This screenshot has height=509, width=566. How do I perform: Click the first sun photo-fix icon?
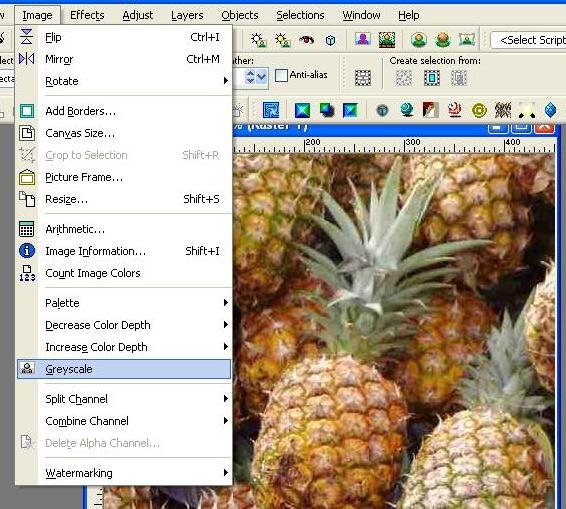coord(258,40)
